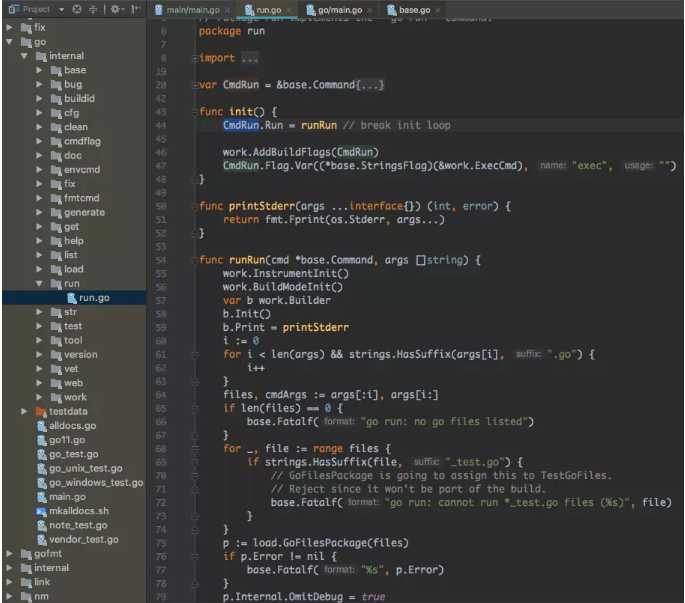Viewport: 685px width, 603px height.
Task: Switch to the main/main.go tab
Action: pos(193,10)
